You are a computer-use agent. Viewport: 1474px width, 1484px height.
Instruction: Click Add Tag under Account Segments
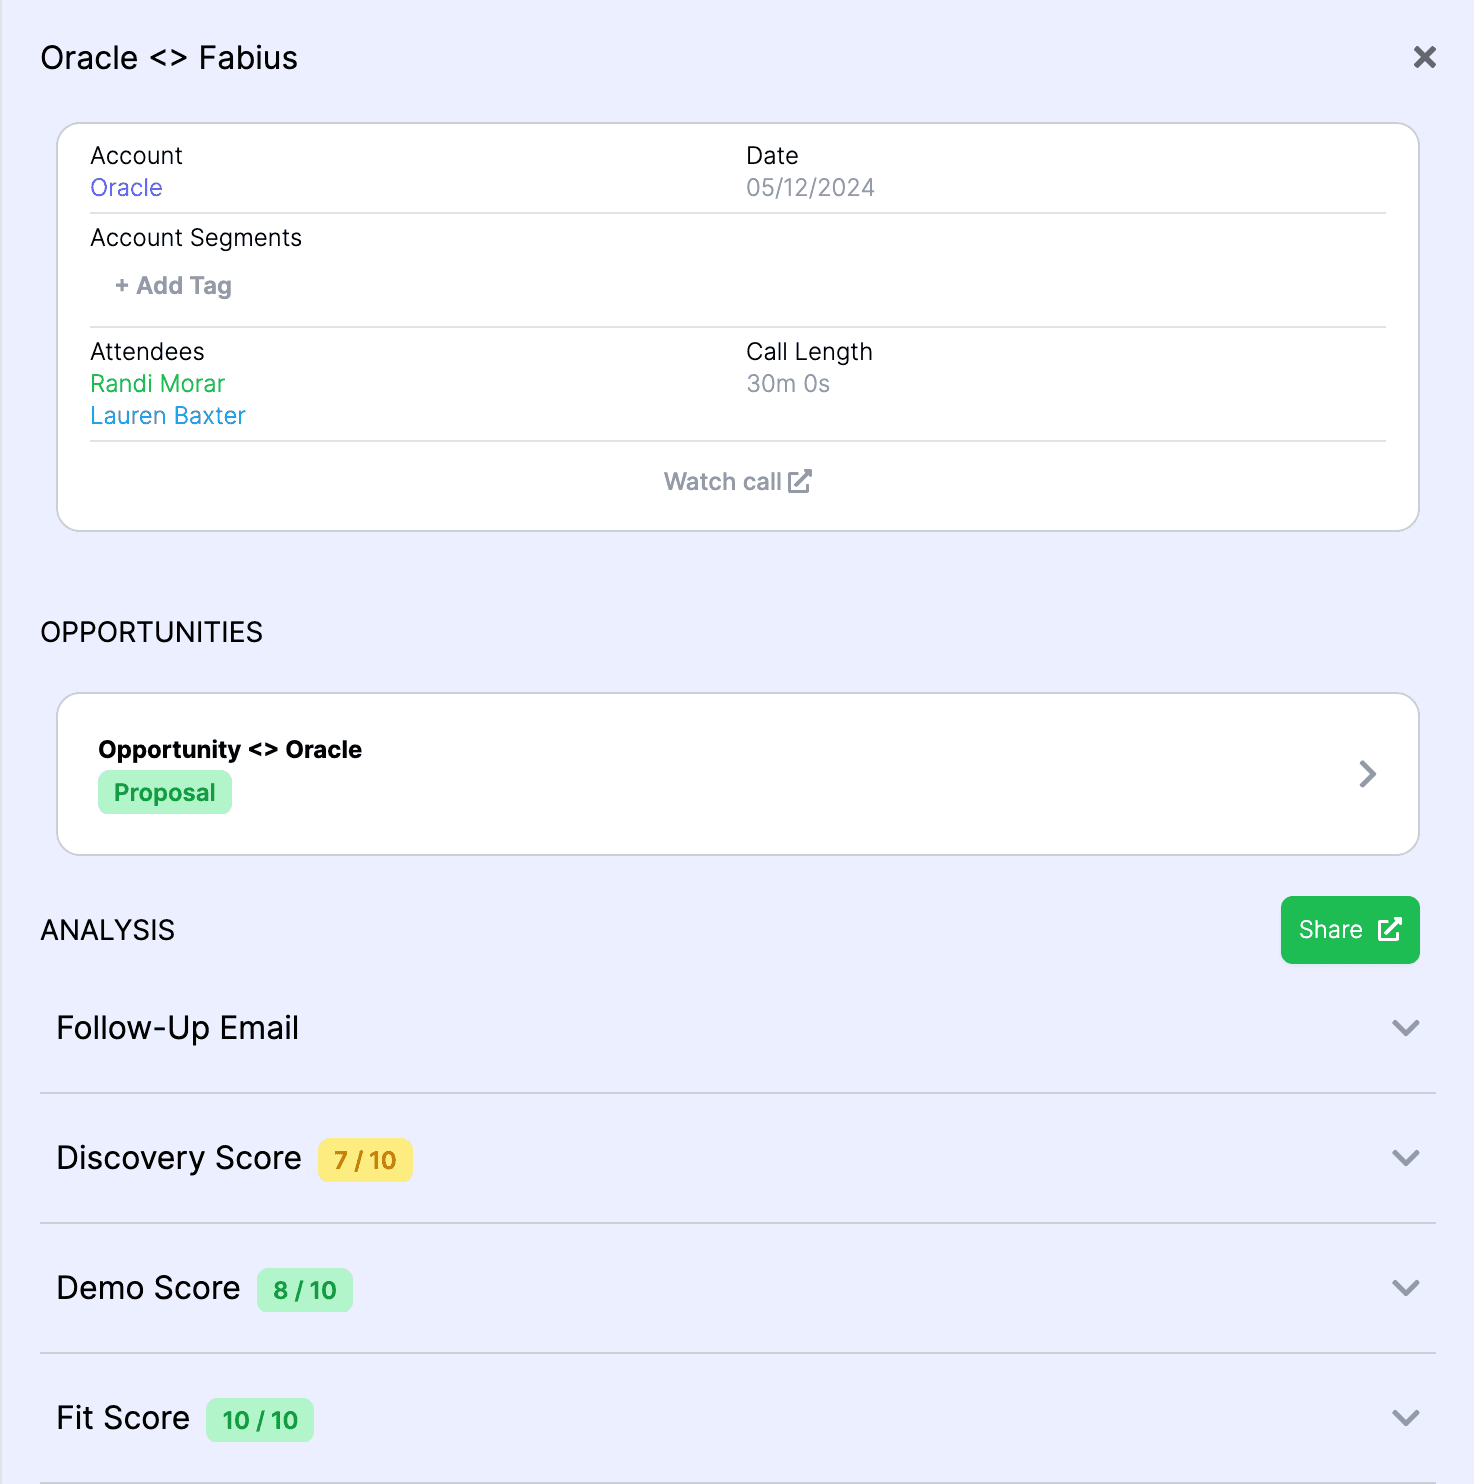point(174,286)
